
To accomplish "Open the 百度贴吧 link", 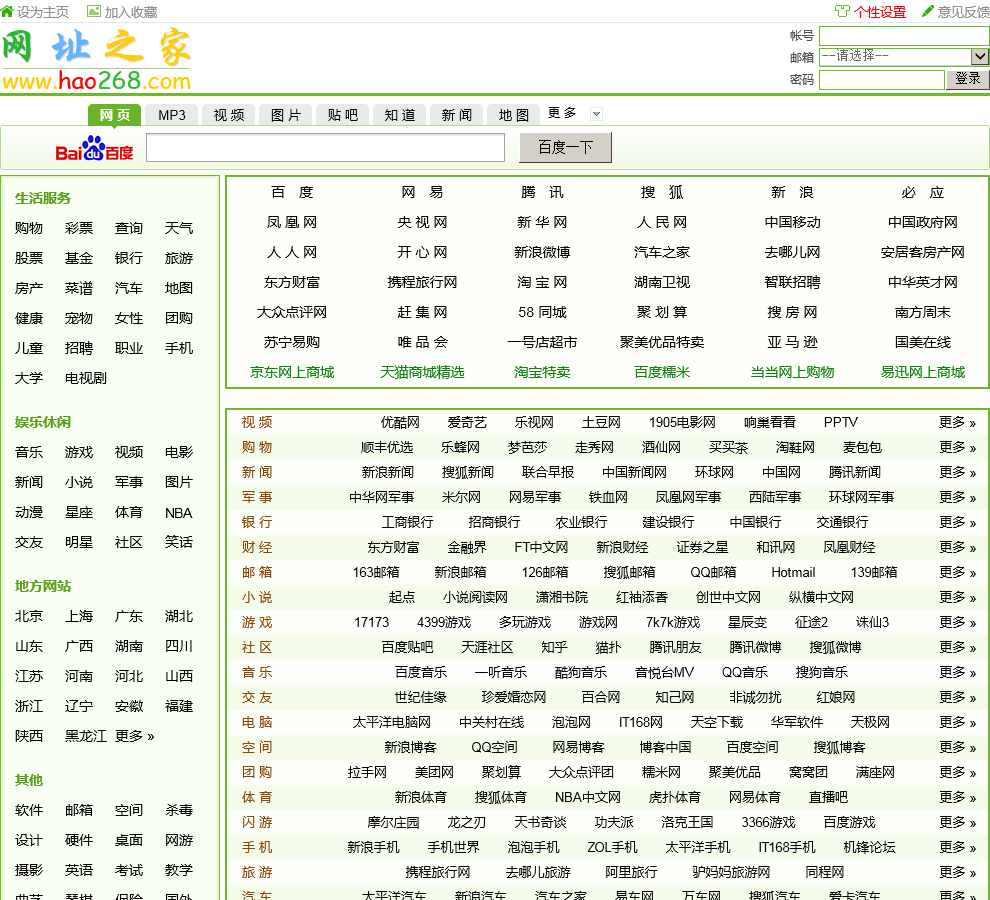I will 407,647.
